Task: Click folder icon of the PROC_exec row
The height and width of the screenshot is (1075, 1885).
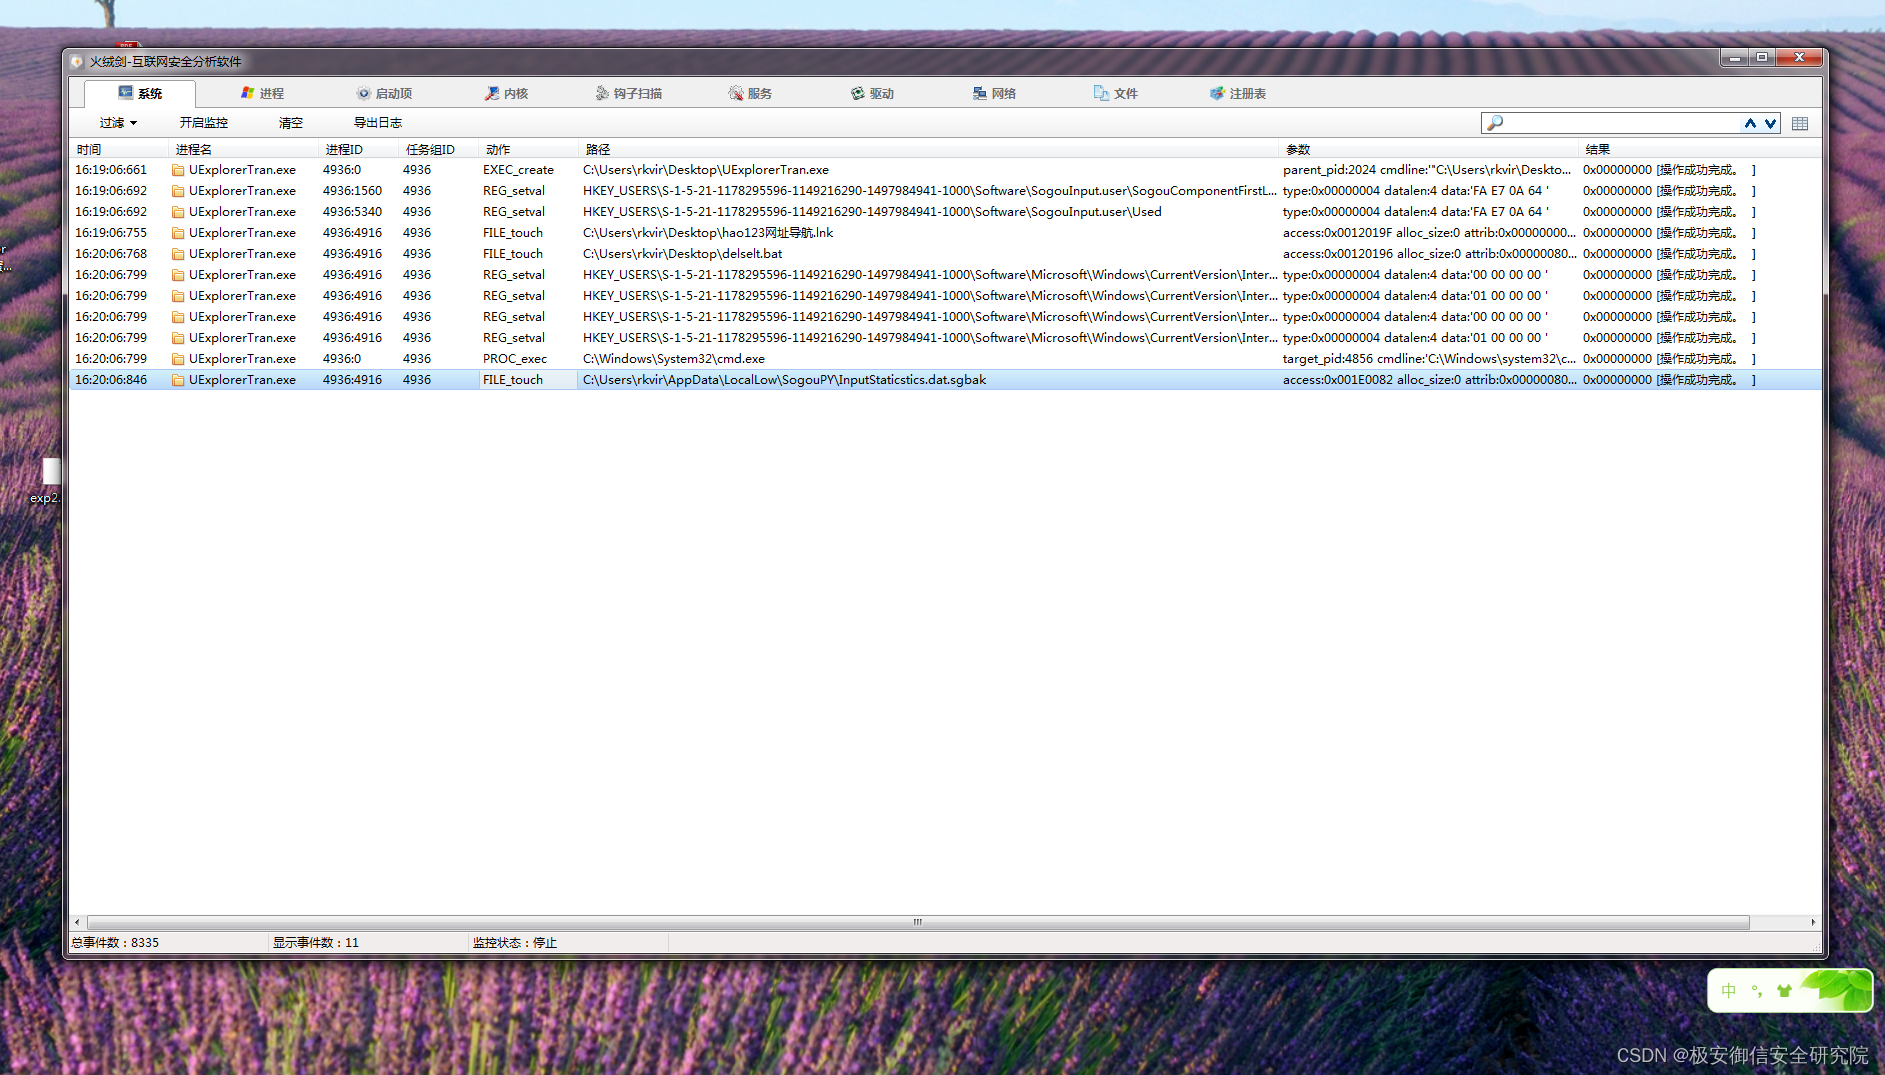Action: click(x=178, y=359)
